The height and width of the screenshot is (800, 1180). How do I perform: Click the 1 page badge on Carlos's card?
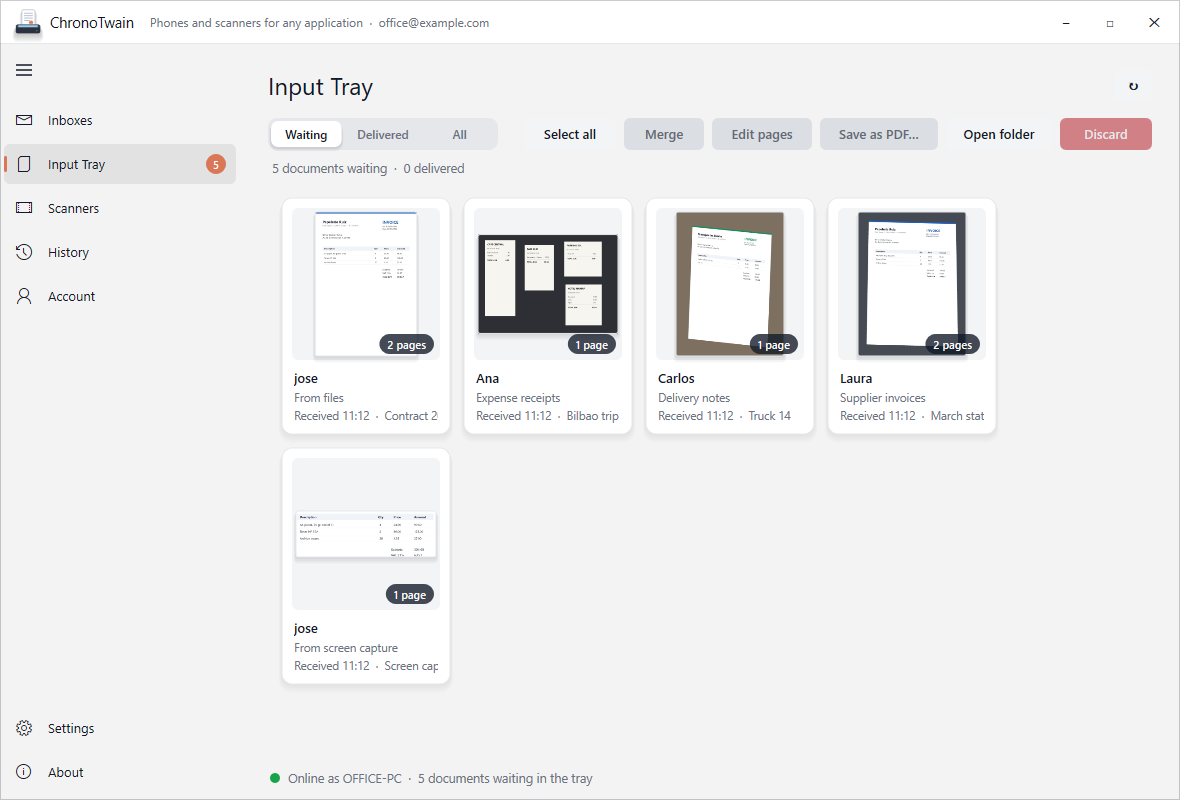pyautogui.click(x=774, y=345)
